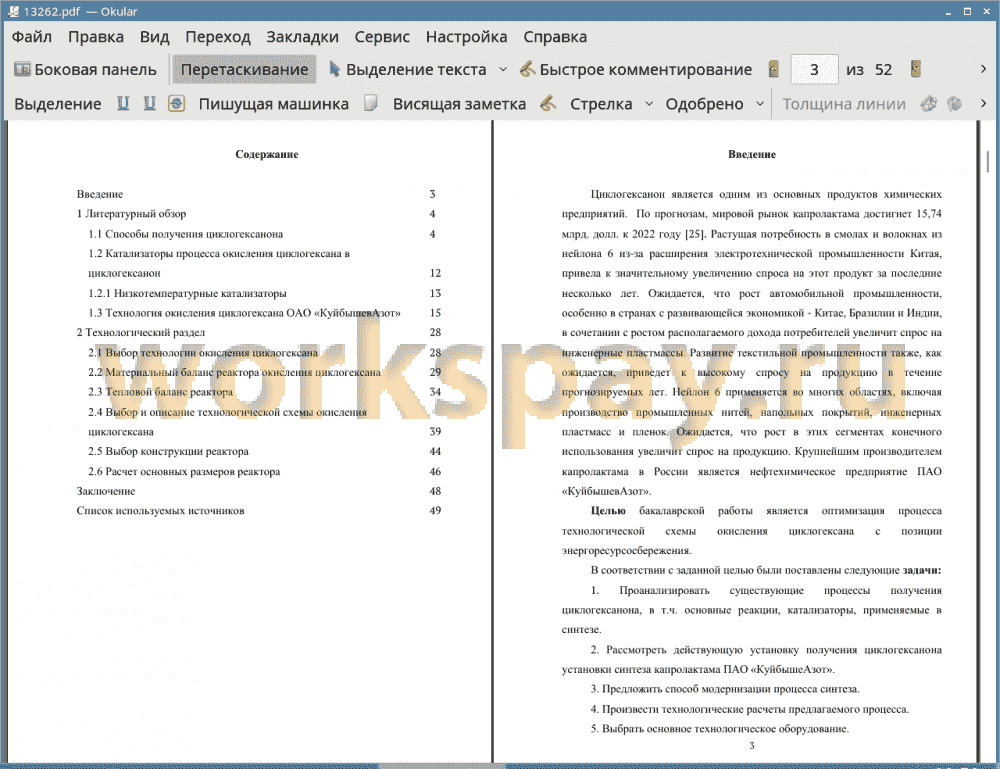Click '2.6 Расчет основных размеров реактора' line
This screenshot has width=1000, height=769.
pos(184,472)
